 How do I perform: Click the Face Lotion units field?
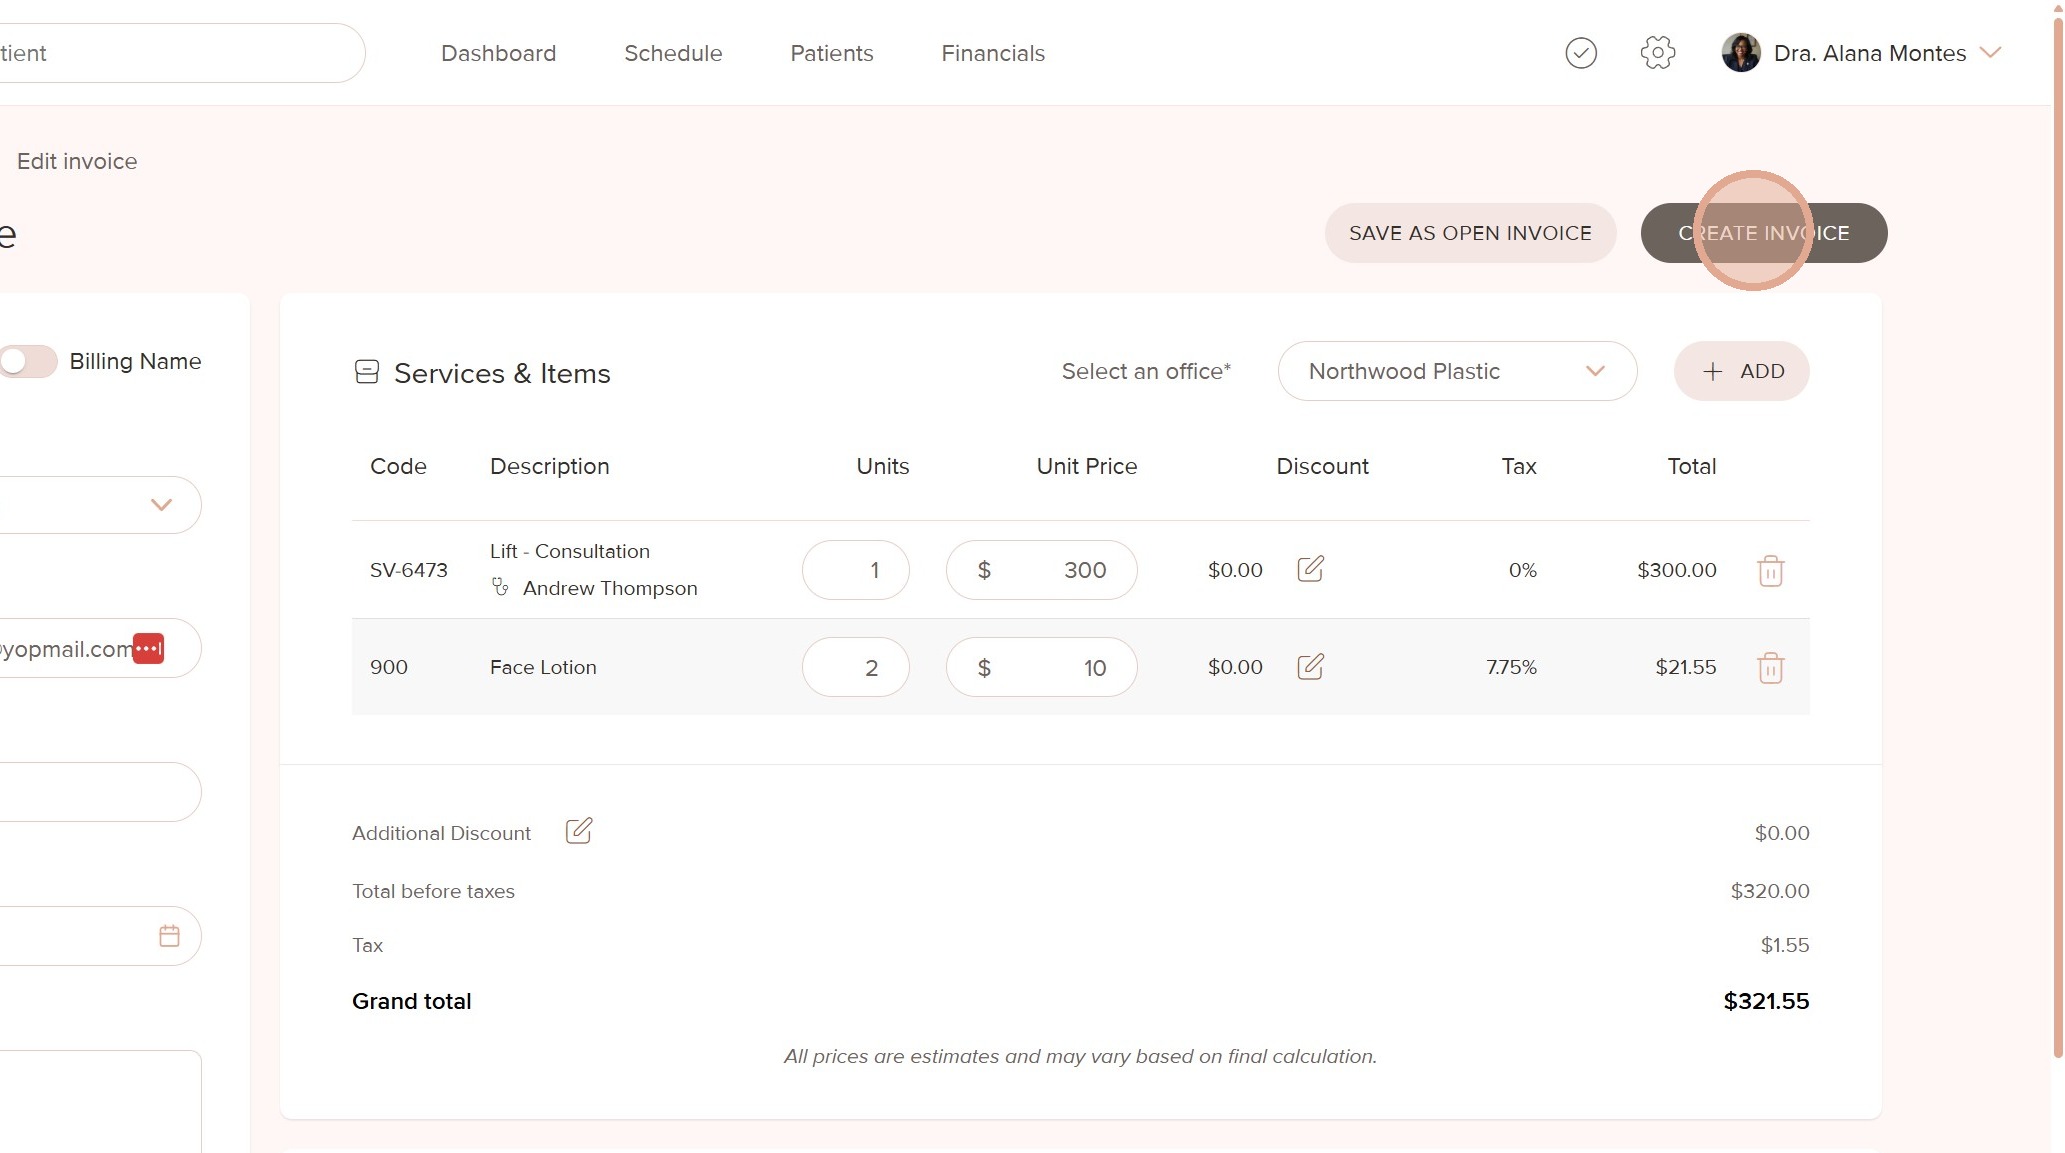[856, 667]
